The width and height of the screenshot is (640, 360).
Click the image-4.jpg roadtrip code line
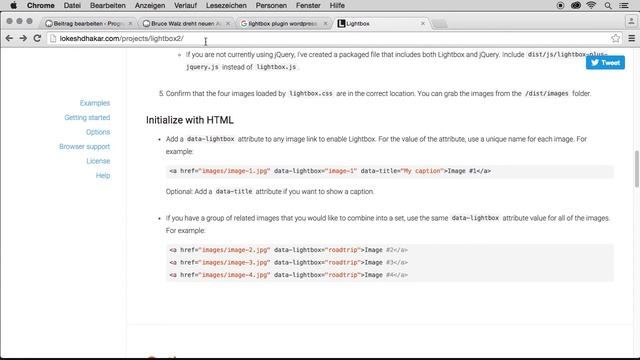289,275
